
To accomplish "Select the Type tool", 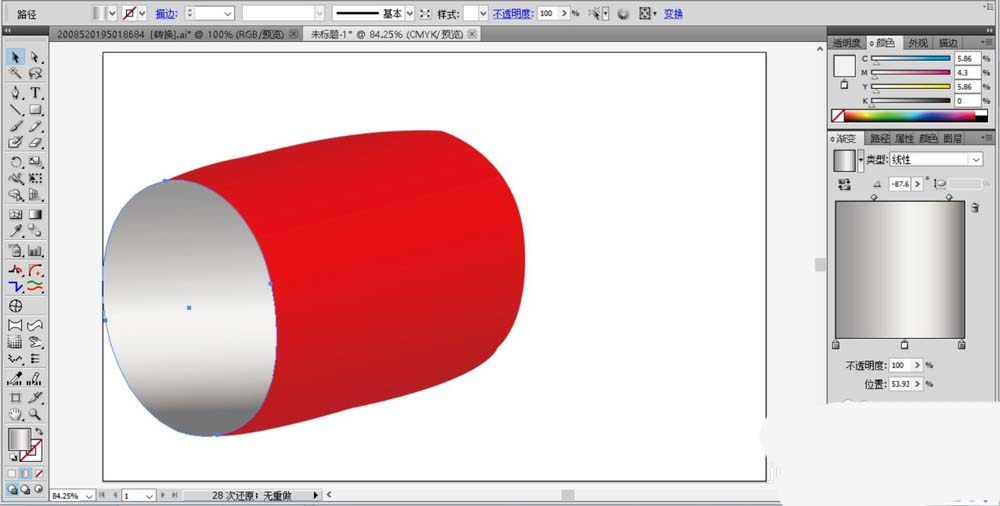I will [35, 93].
